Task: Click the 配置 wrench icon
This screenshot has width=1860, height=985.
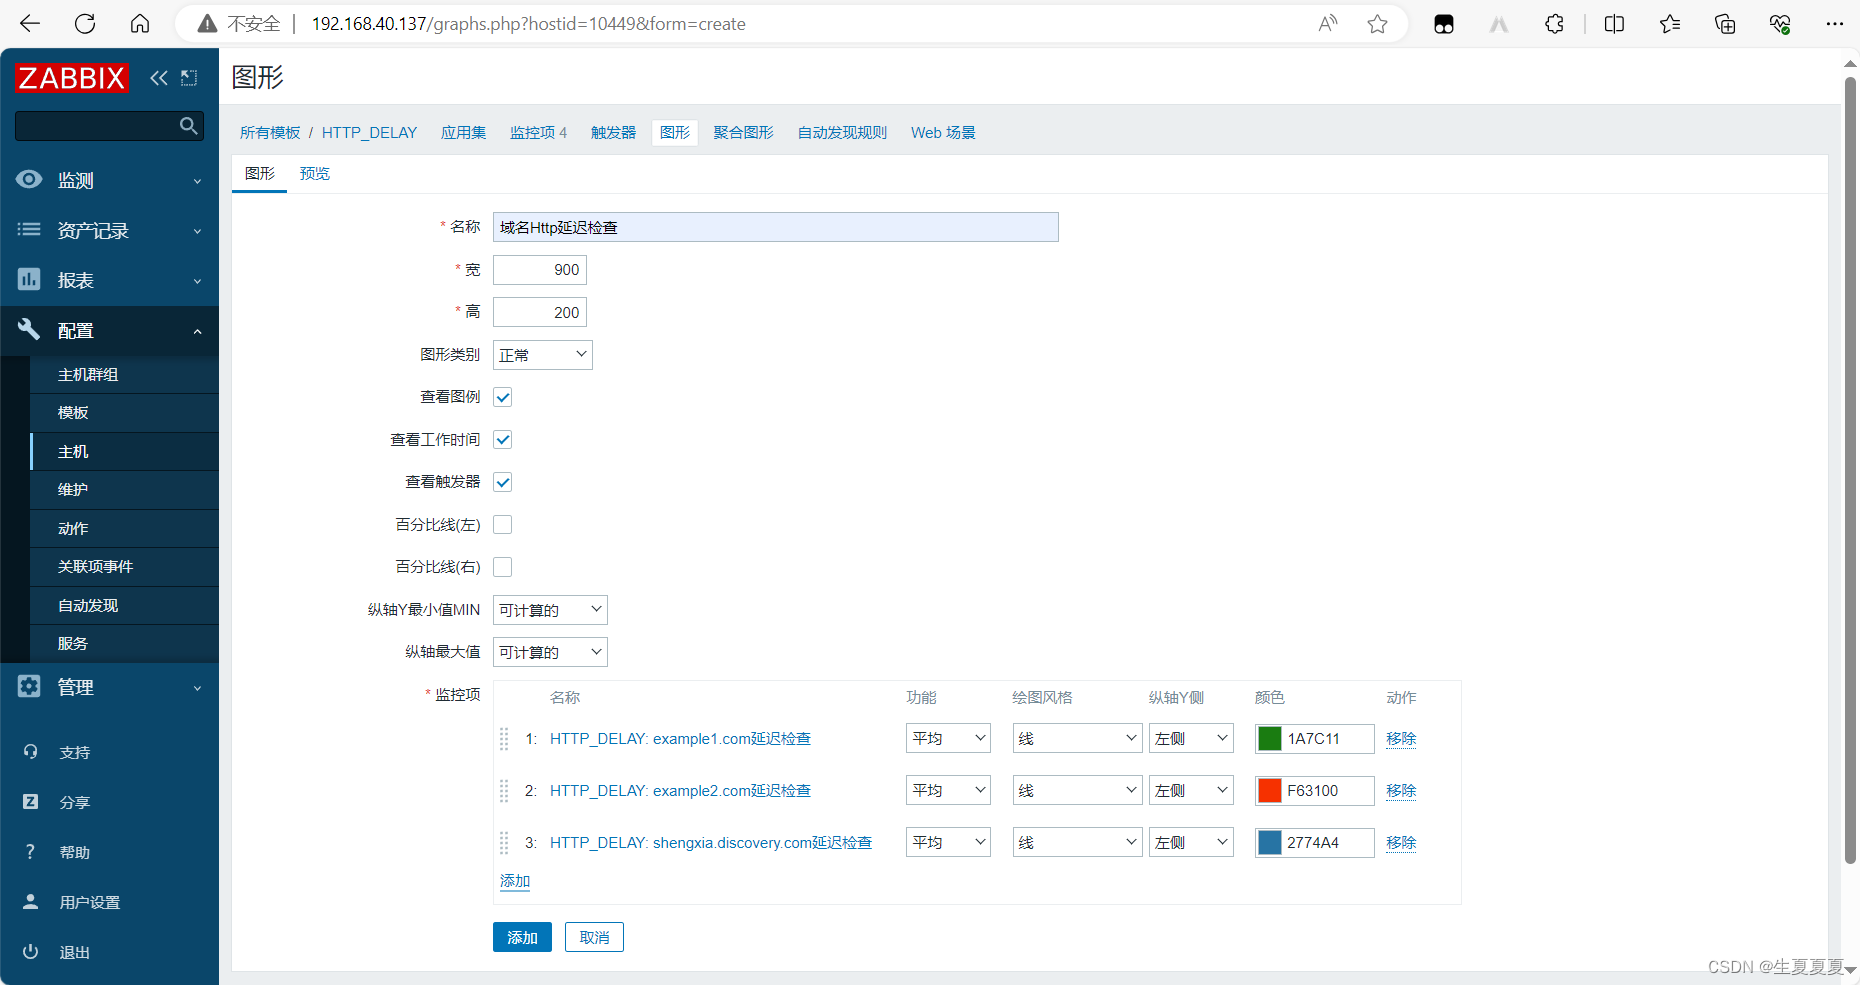Action: click(29, 329)
